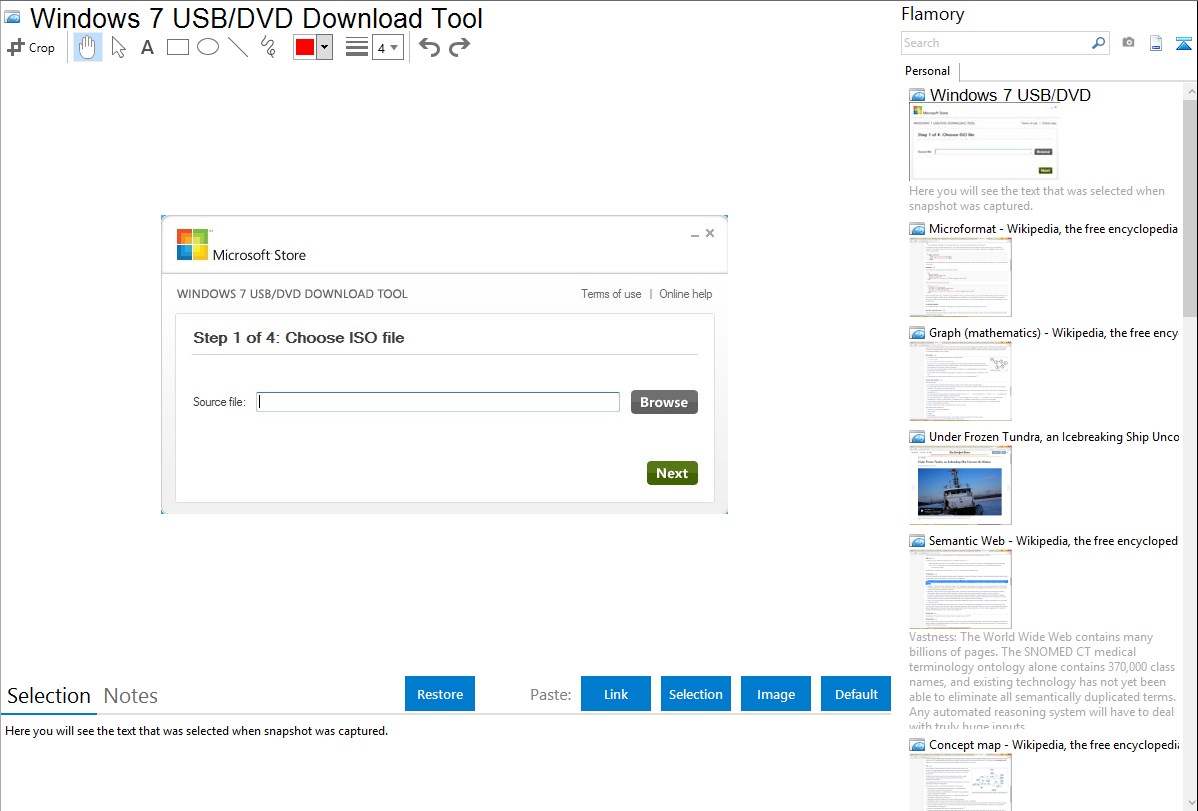1198x811 pixels.
Task: Click the Flamory icon beside Concept map entry
Action: (x=917, y=745)
